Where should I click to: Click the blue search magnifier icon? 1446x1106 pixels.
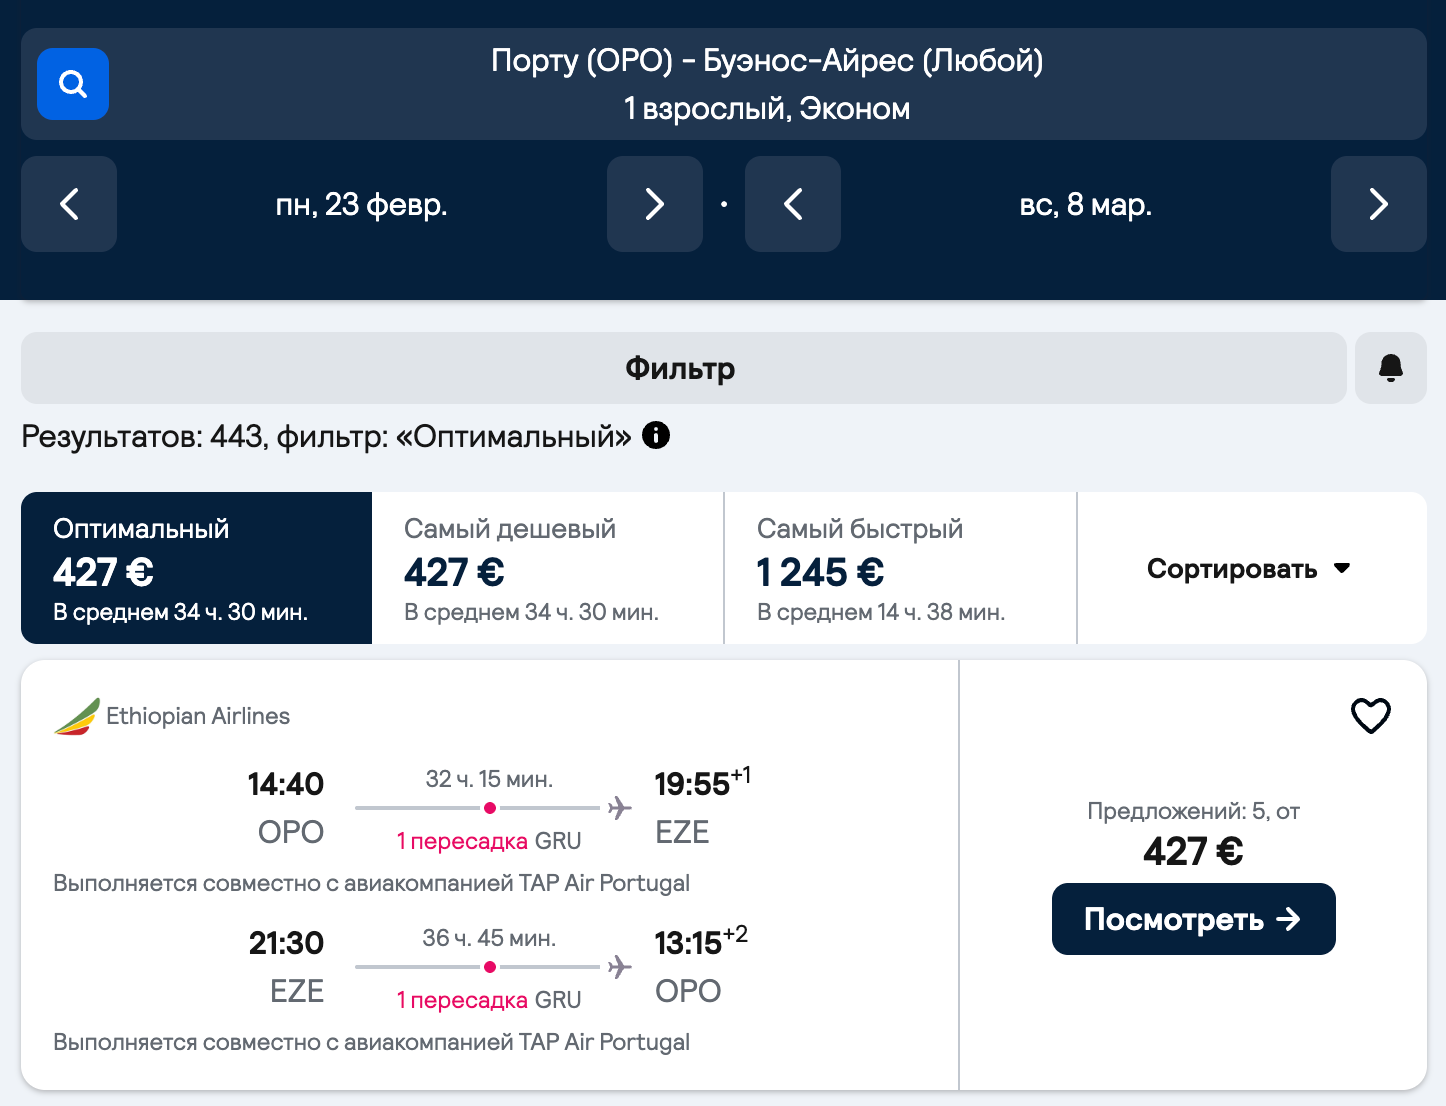coord(73,84)
